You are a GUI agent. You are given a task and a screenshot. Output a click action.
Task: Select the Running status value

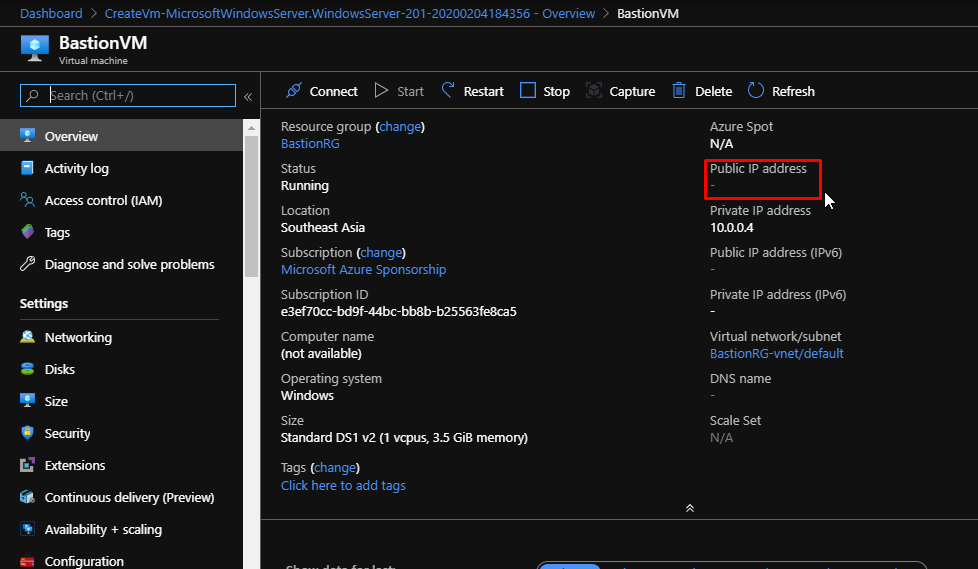click(x=304, y=185)
